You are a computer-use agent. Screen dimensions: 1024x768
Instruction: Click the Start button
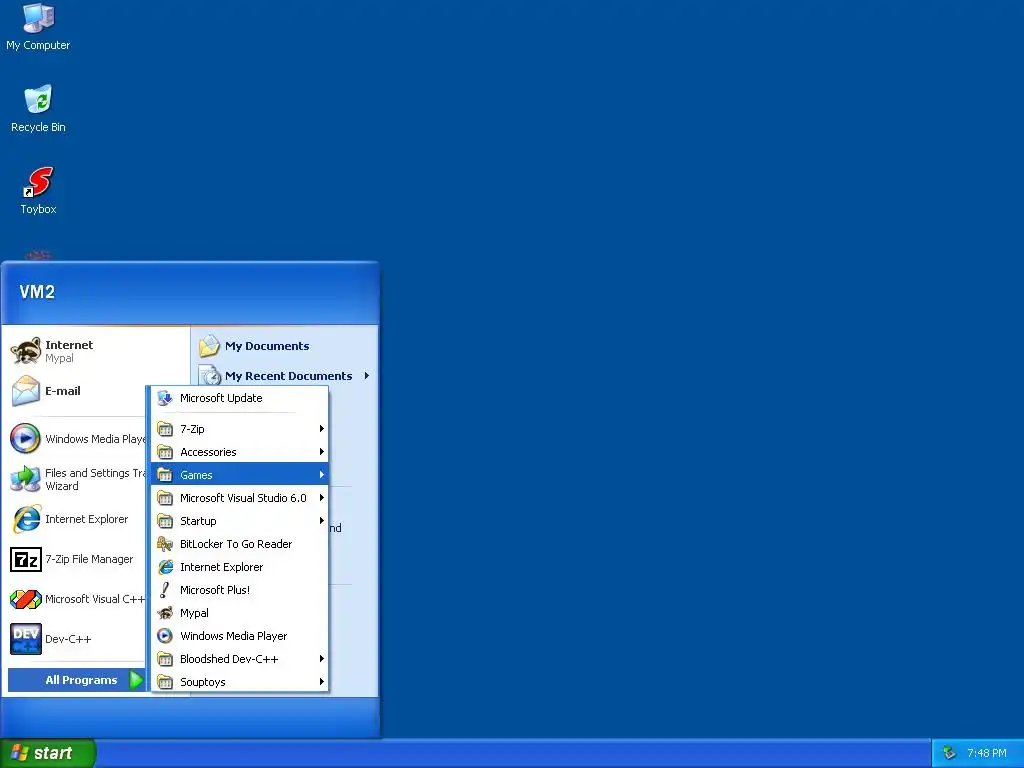click(48, 753)
